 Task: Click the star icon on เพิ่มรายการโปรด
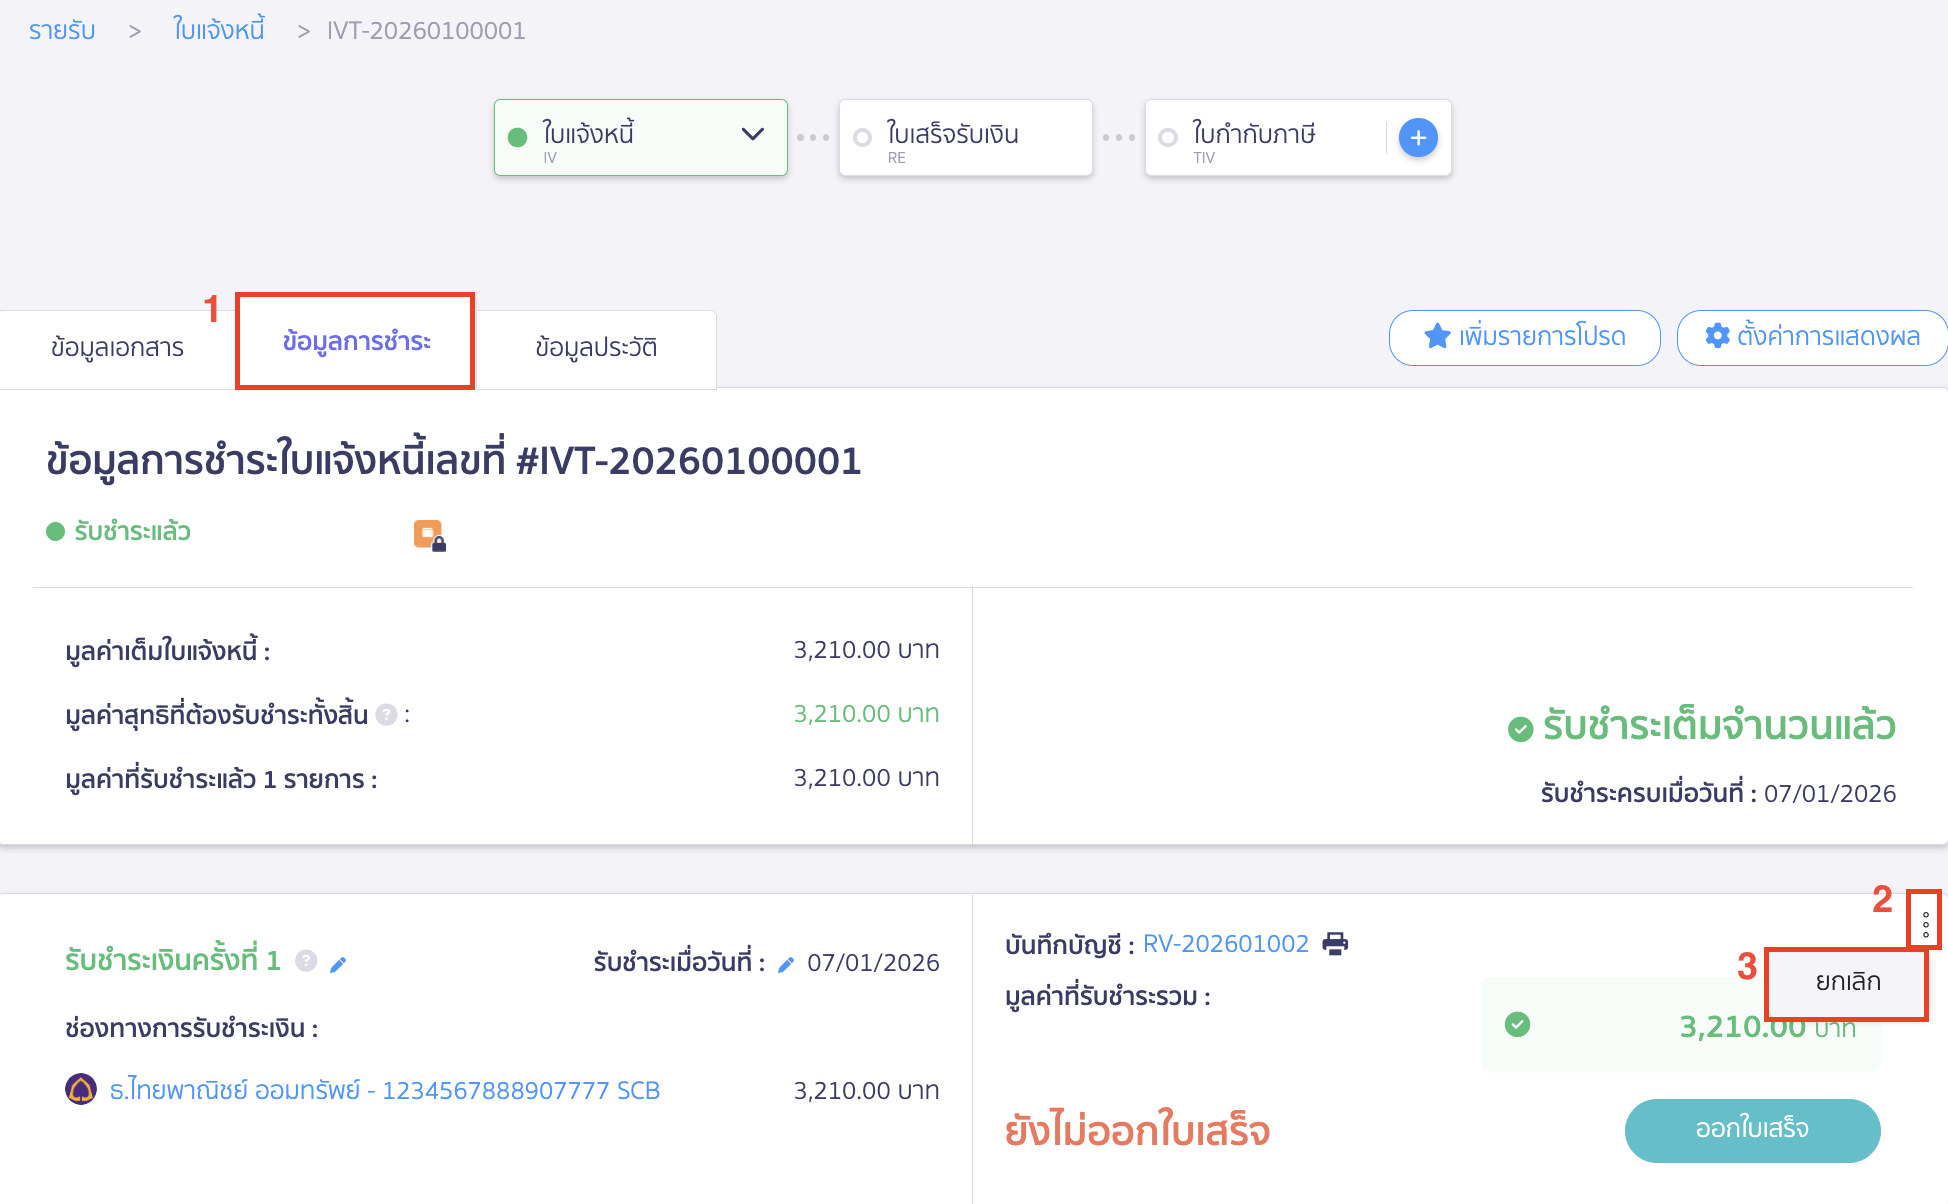click(x=1436, y=337)
